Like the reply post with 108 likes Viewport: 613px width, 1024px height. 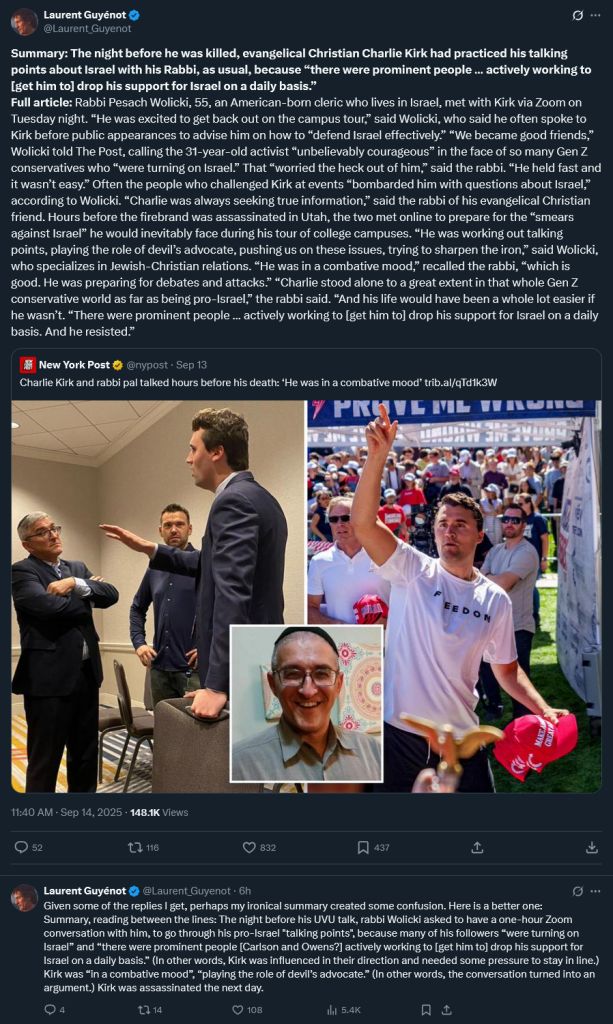[247, 1010]
